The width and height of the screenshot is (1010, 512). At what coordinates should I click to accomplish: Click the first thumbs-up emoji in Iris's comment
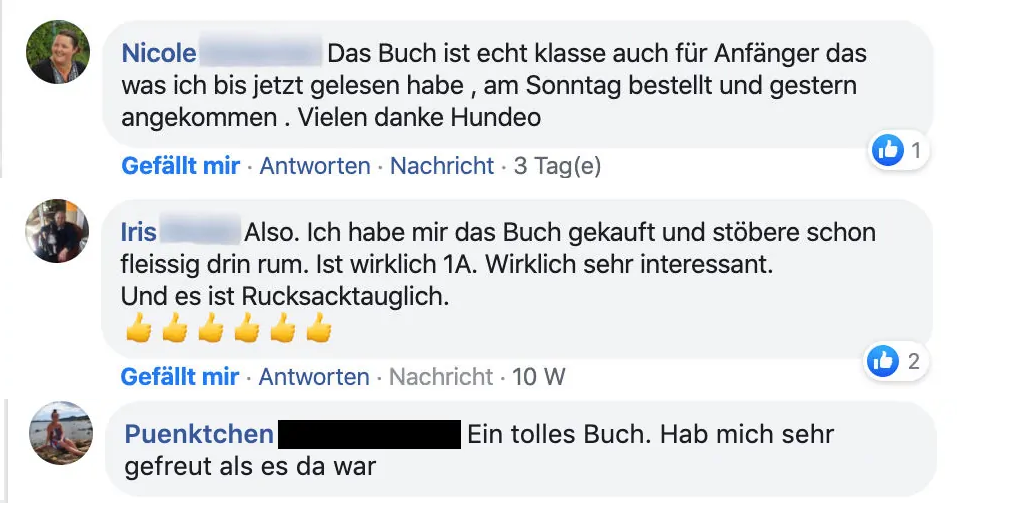point(138,328)
